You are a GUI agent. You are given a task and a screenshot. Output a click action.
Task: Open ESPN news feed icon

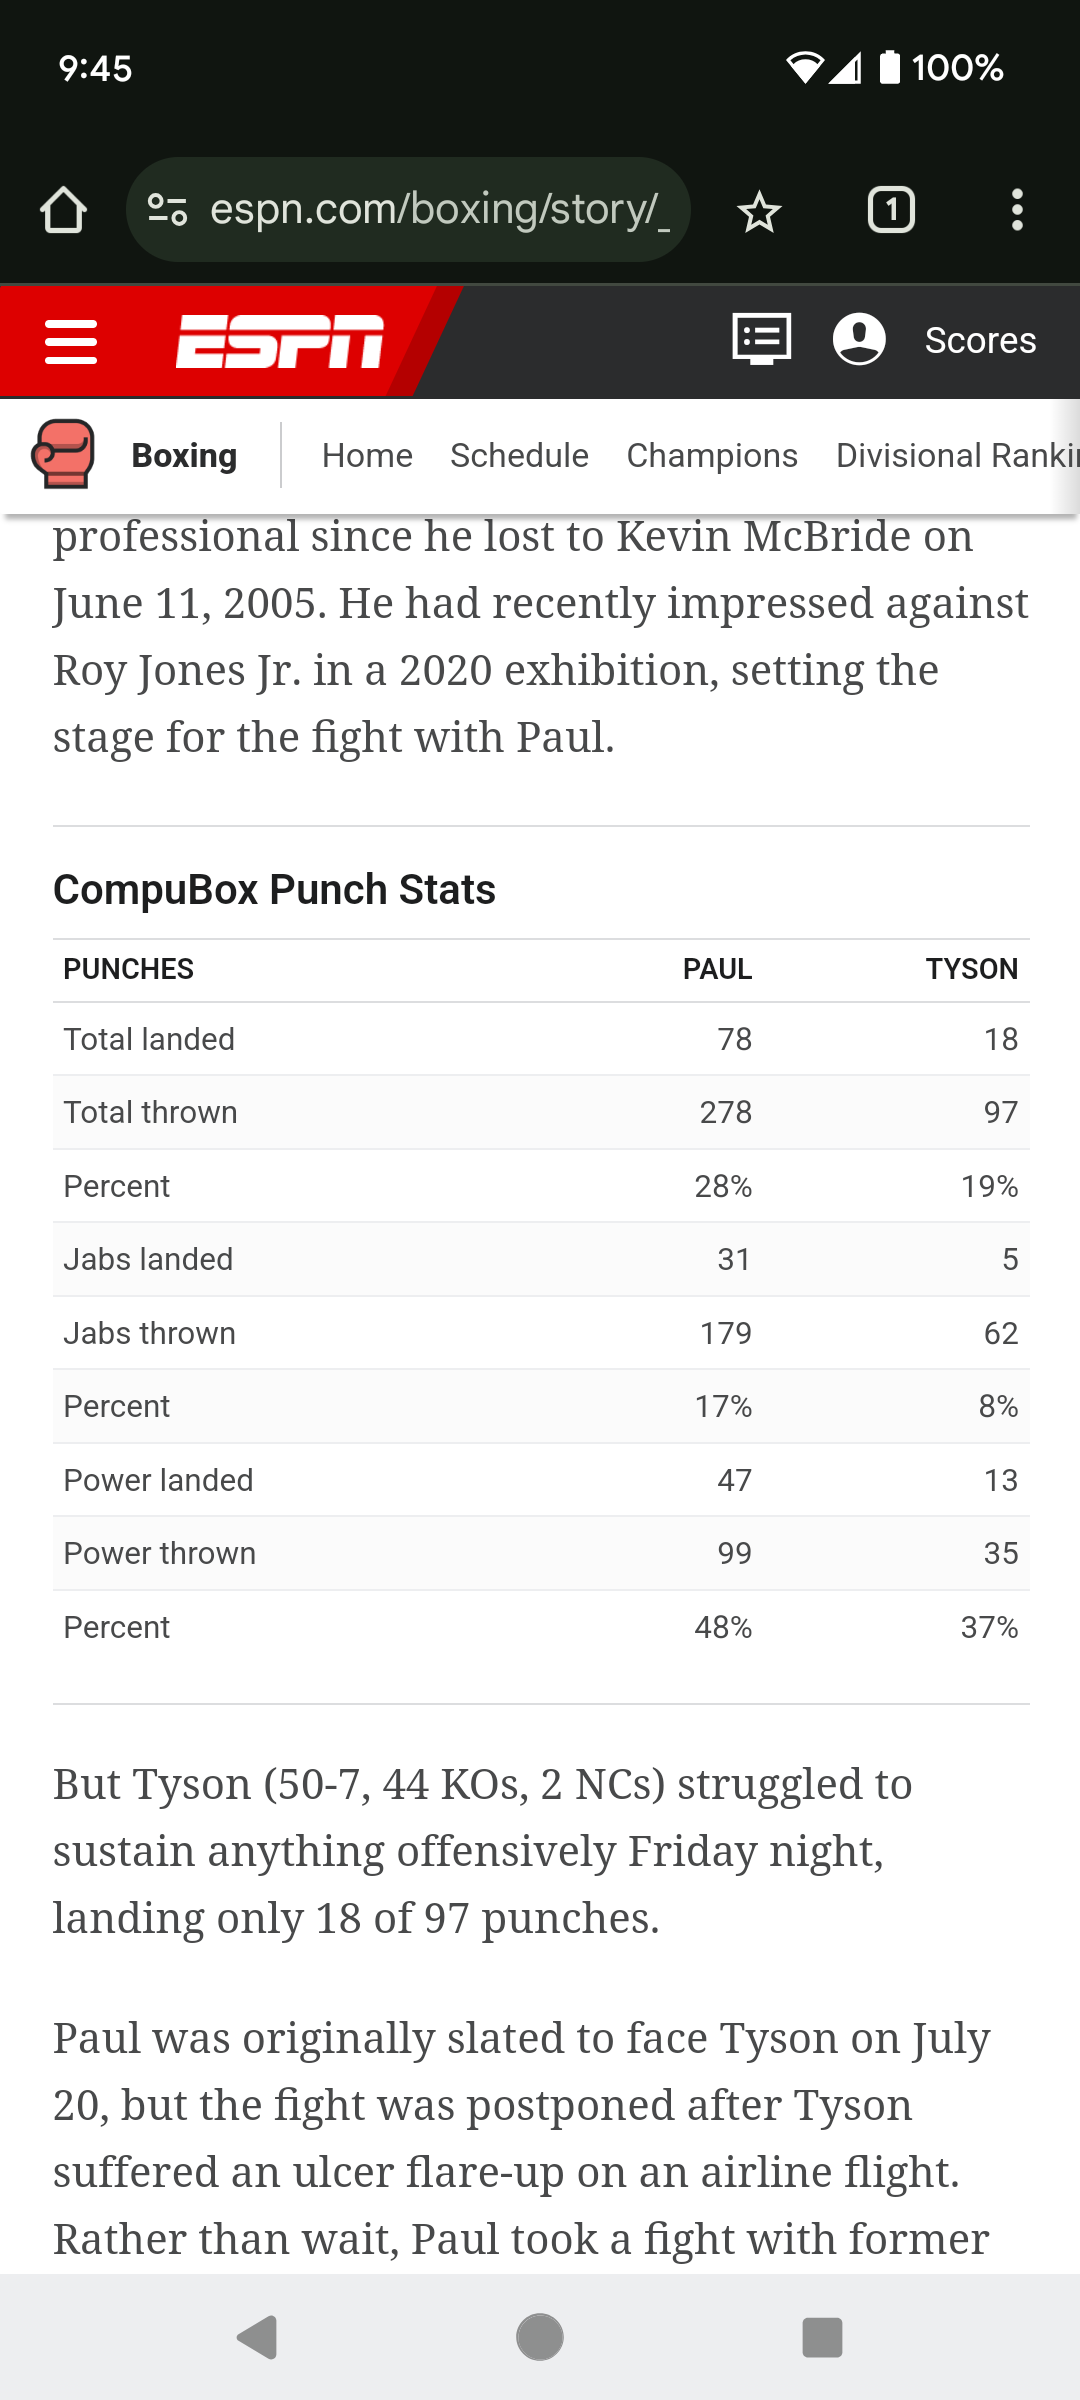point(762,339)
